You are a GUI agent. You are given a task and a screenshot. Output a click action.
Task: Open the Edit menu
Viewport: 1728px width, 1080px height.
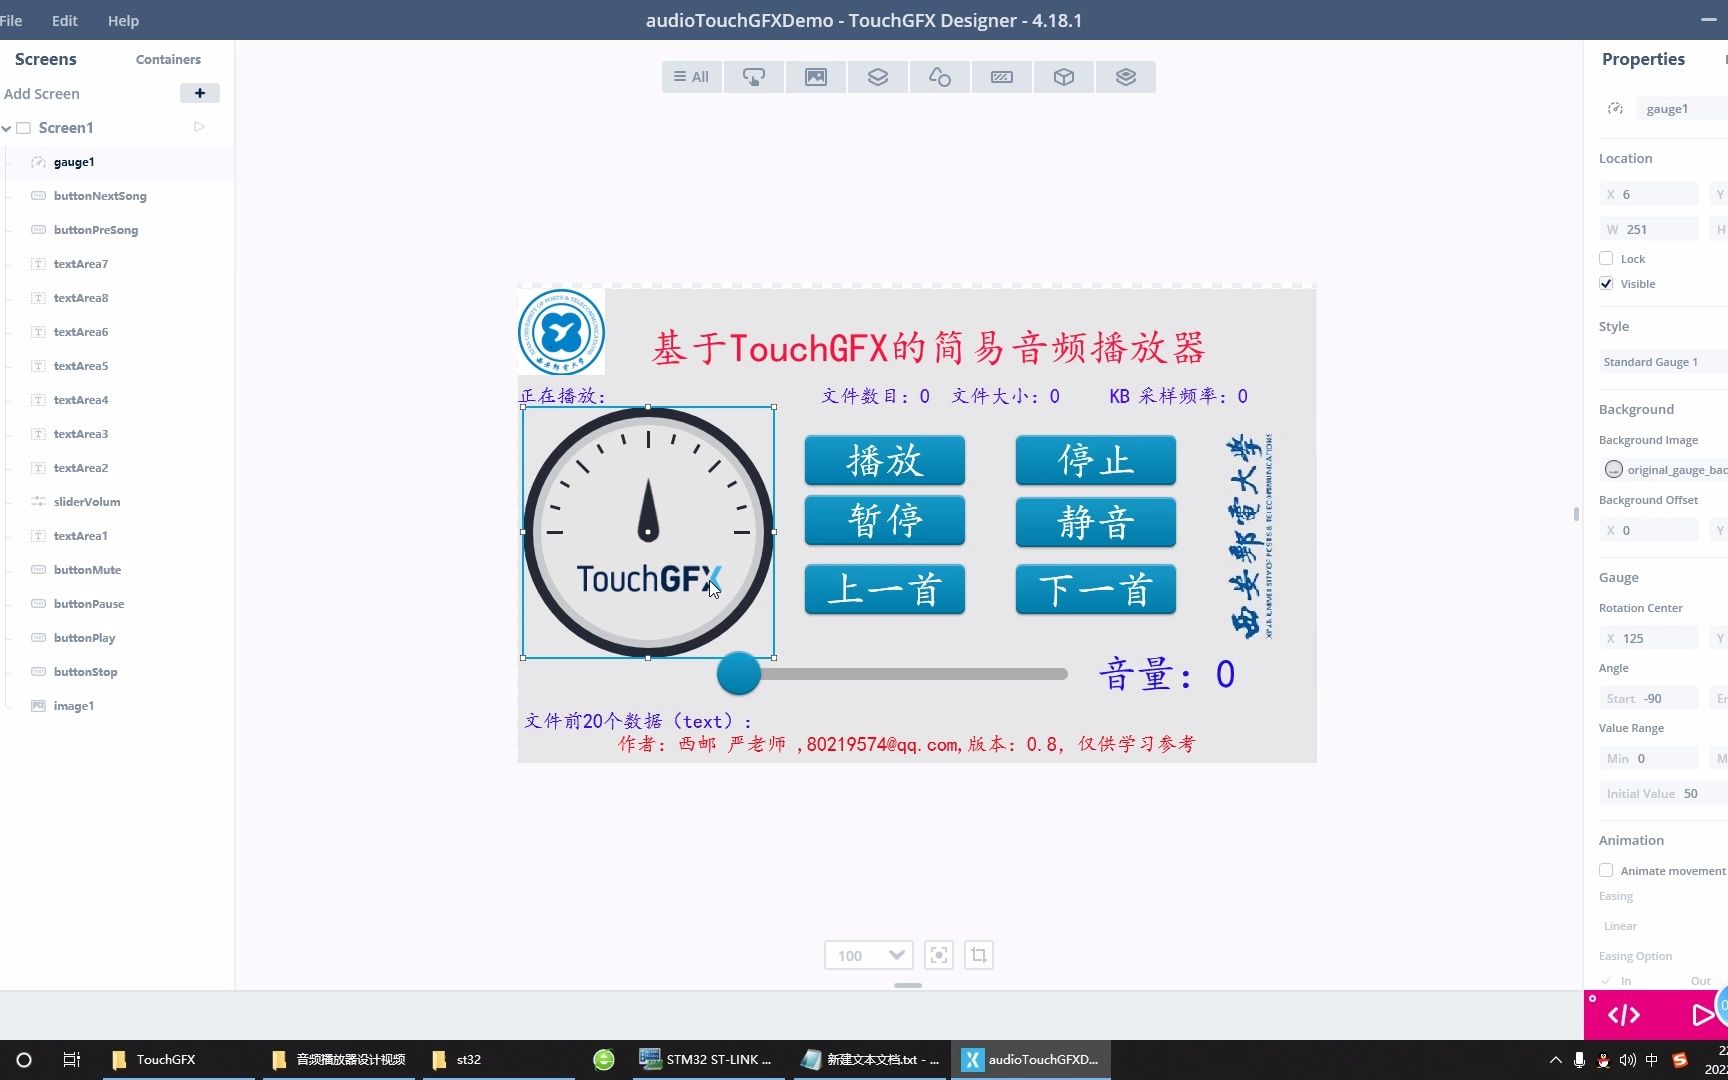pyautogui.click(x=63, y=20)
